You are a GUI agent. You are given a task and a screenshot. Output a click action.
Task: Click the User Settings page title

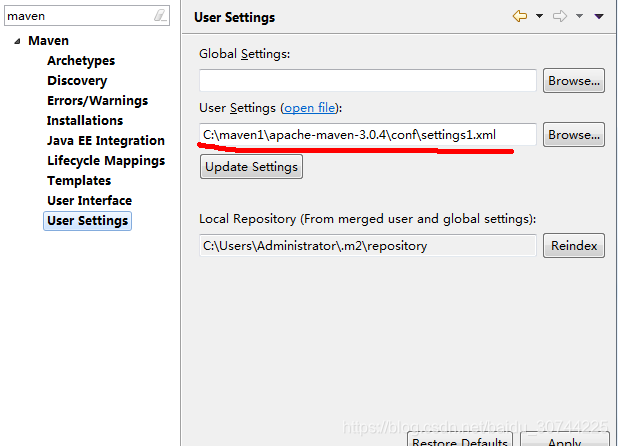pyautogui.click(x=235, y=17)
